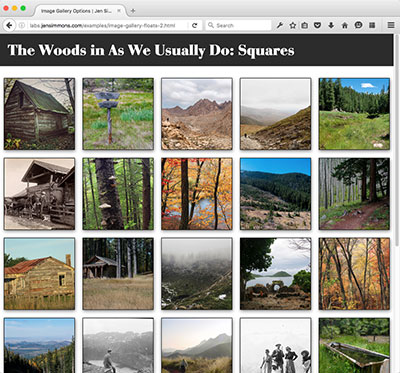
Task: Open developer tools wrench icon
Action: tap(280, 25)
